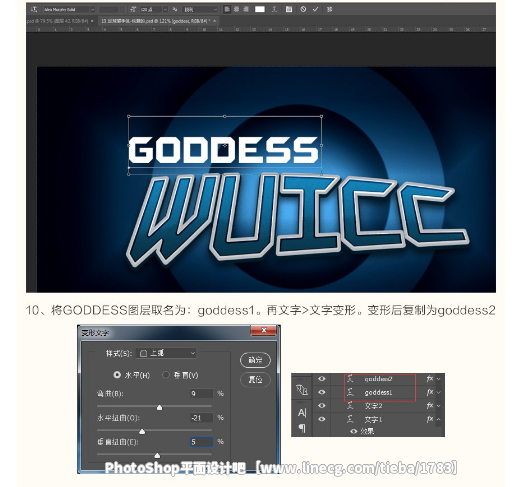The height and width of the screenshot is (487, 513).
Task: Confirm with the top button in warp dialog
Action: [255, 360]
